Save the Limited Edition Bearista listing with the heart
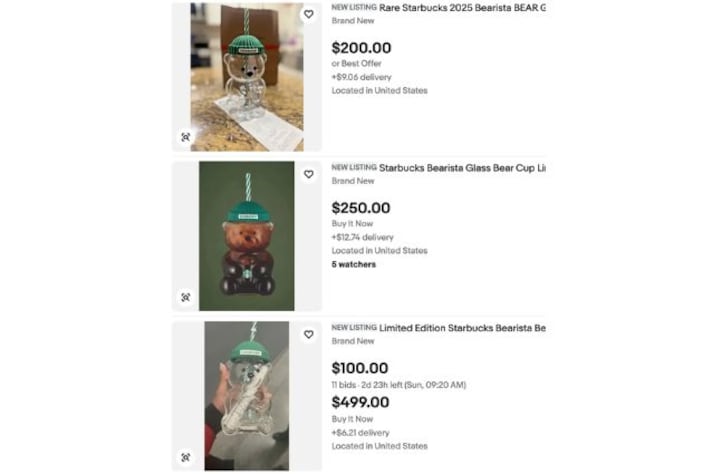 click(308, 334)
